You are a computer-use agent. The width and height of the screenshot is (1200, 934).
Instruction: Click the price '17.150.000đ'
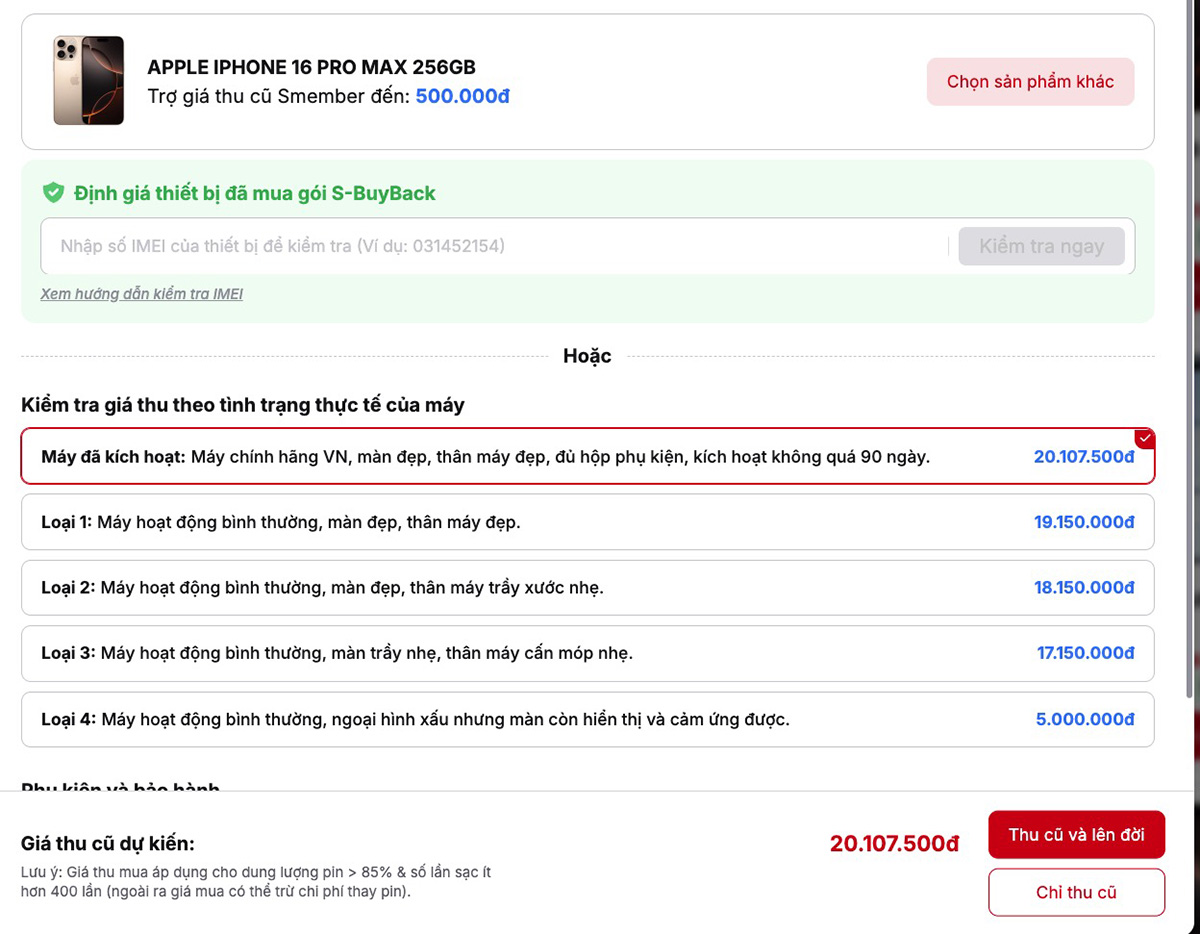click(1085, 653)
